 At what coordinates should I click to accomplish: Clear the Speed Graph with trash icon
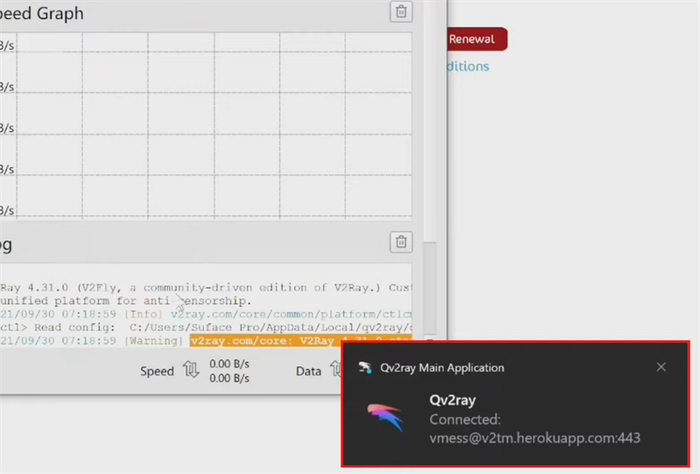pyautogui.click(x=401, y=11)
